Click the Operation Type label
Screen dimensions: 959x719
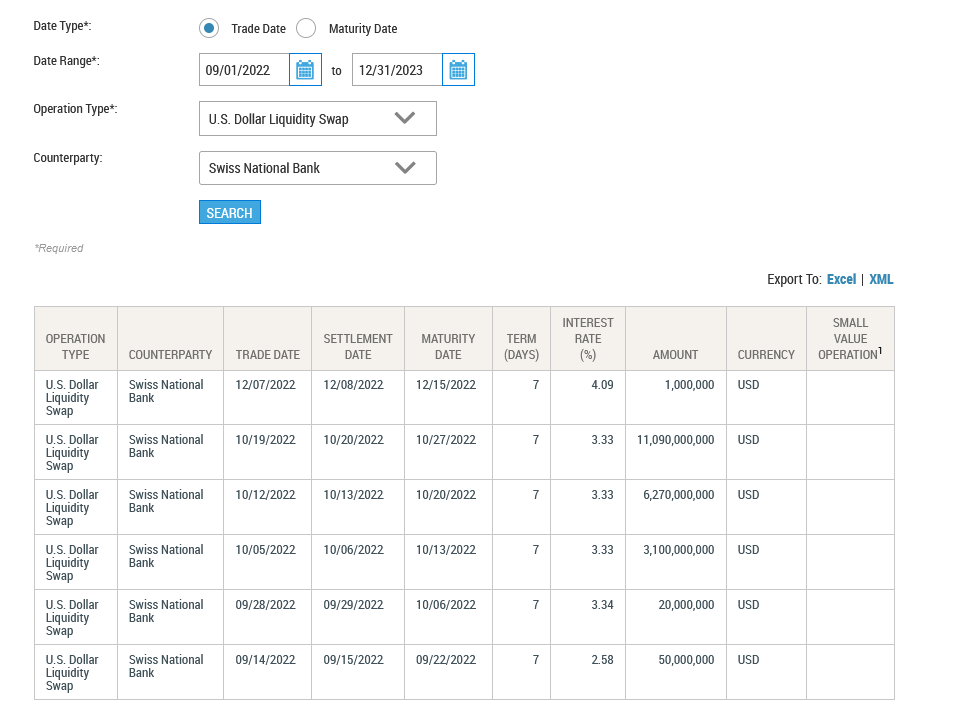(x=75, y=109)
